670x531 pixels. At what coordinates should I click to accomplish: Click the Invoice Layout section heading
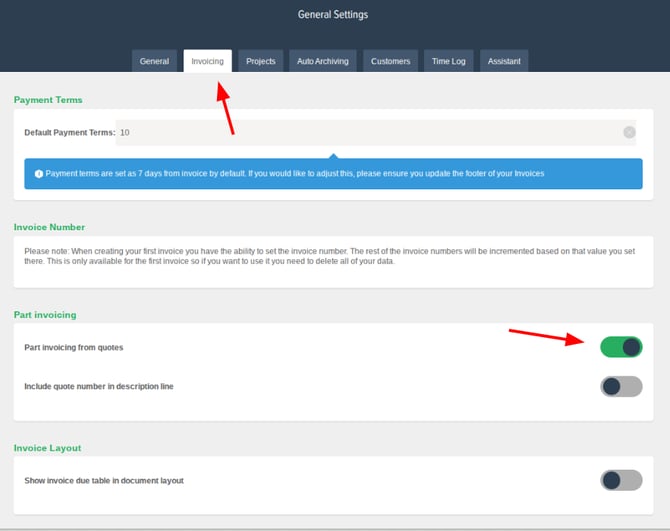coord(47,448)
